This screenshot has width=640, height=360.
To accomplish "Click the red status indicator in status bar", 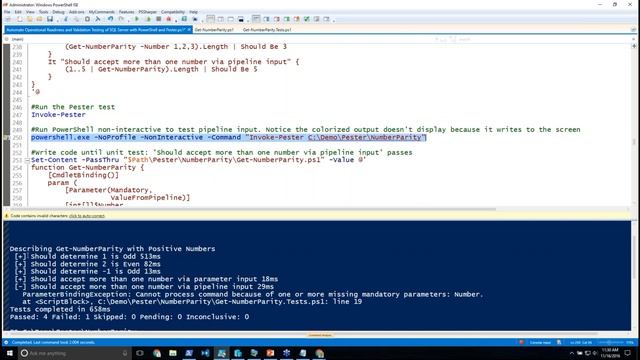I will coord(521,342).
